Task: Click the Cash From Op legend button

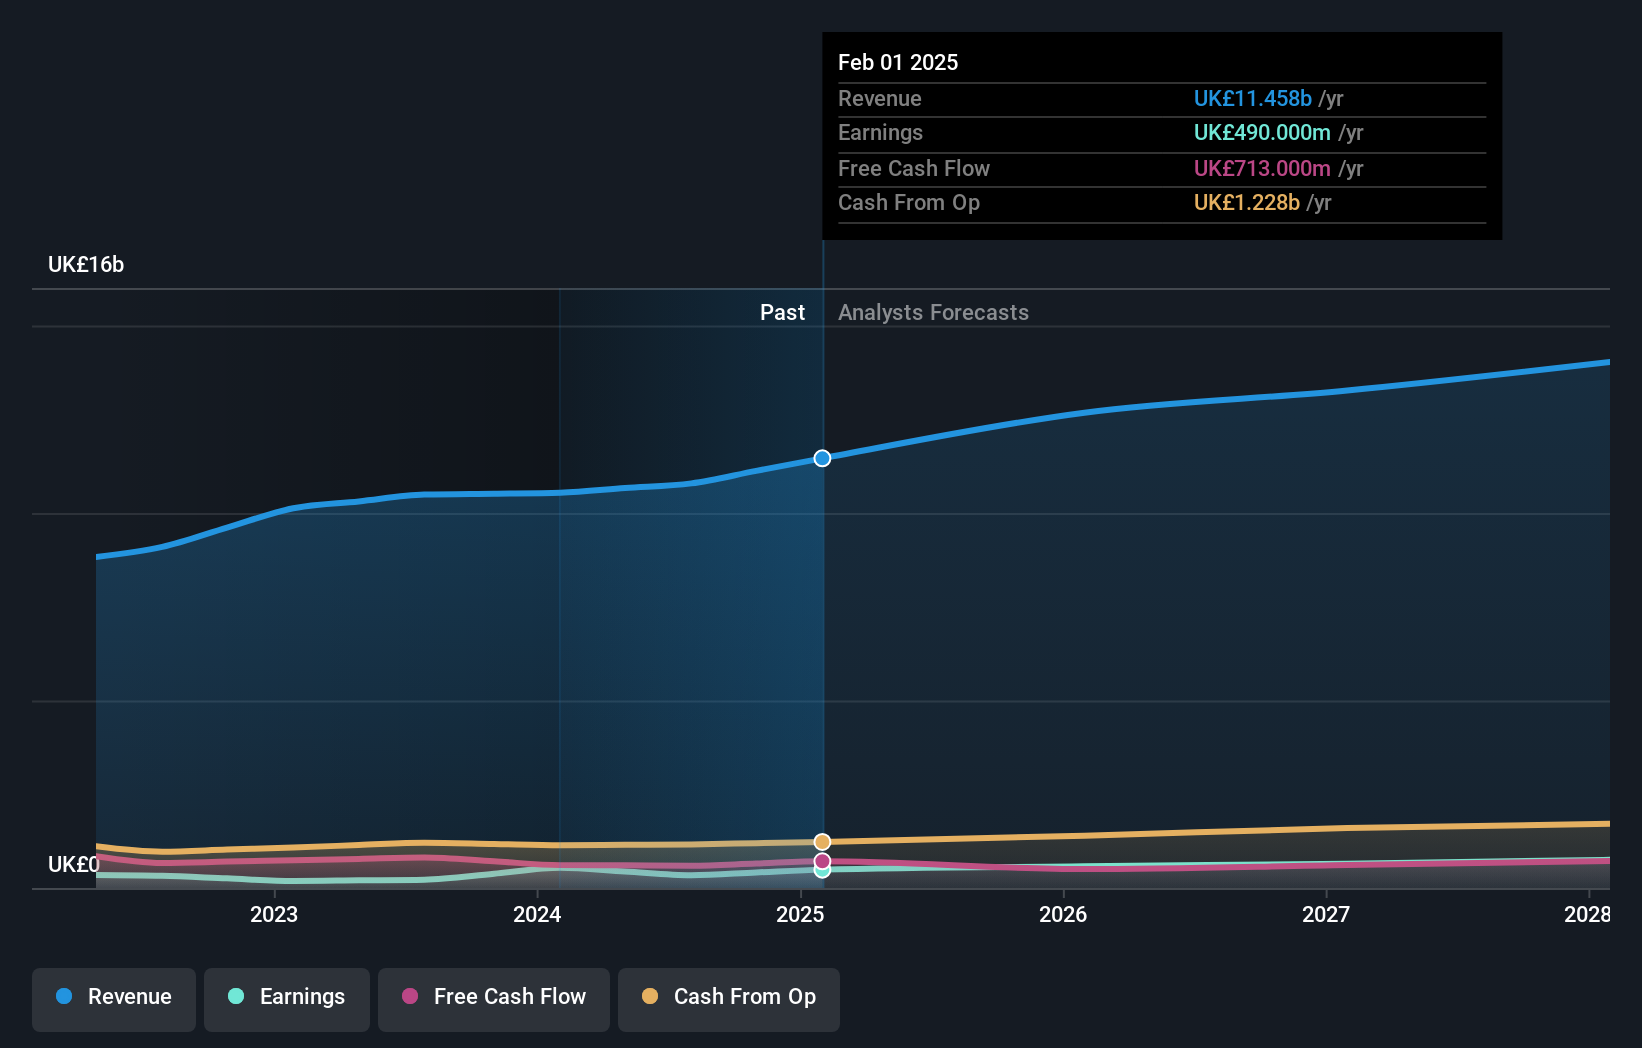Action: (x=728, y=997)
